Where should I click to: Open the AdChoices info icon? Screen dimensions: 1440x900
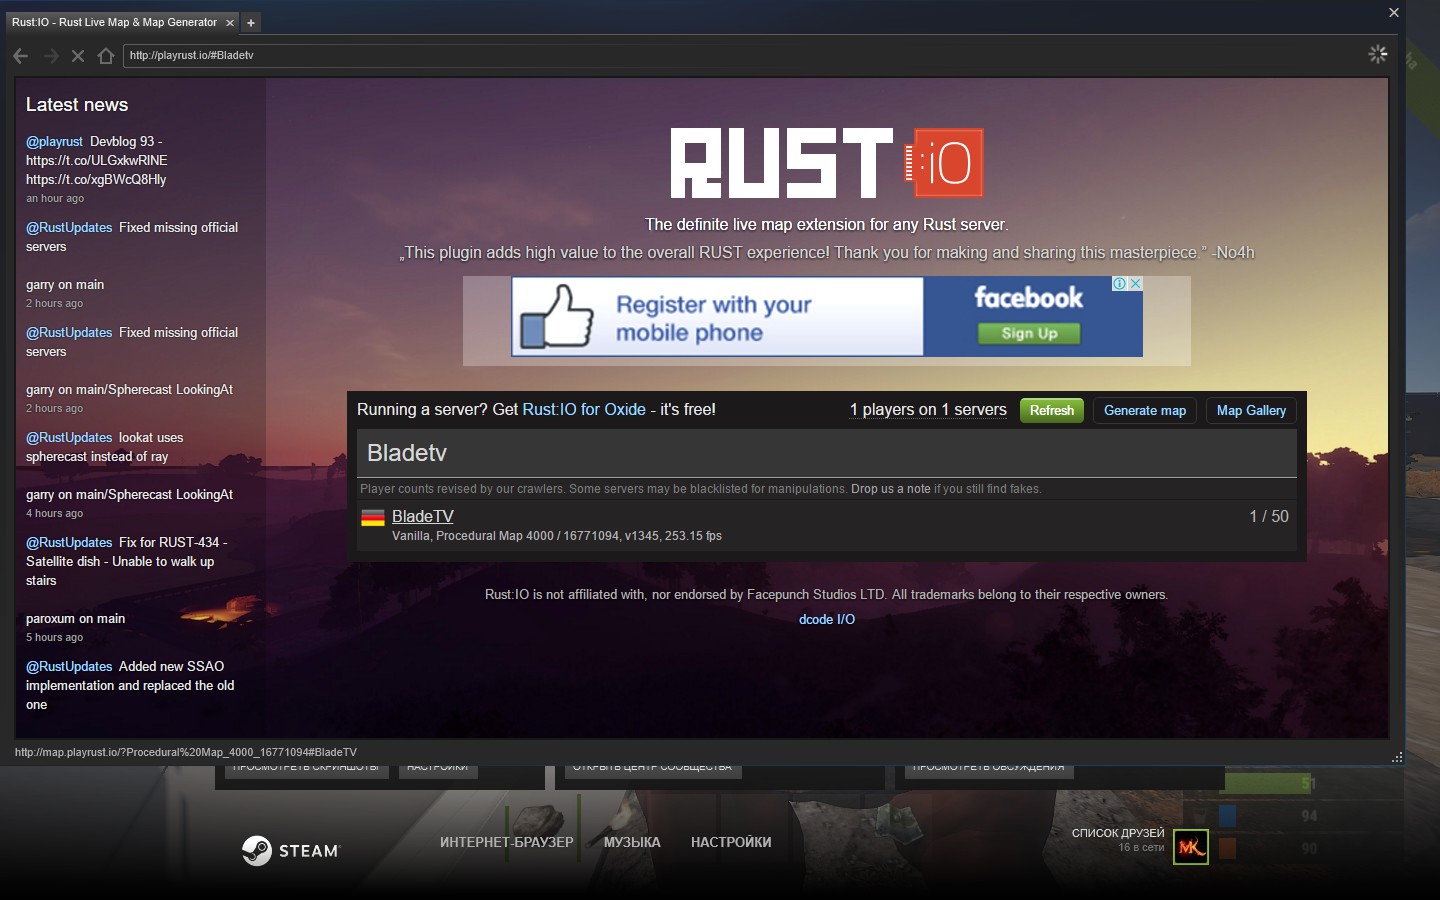click(x=1120, y=284)
